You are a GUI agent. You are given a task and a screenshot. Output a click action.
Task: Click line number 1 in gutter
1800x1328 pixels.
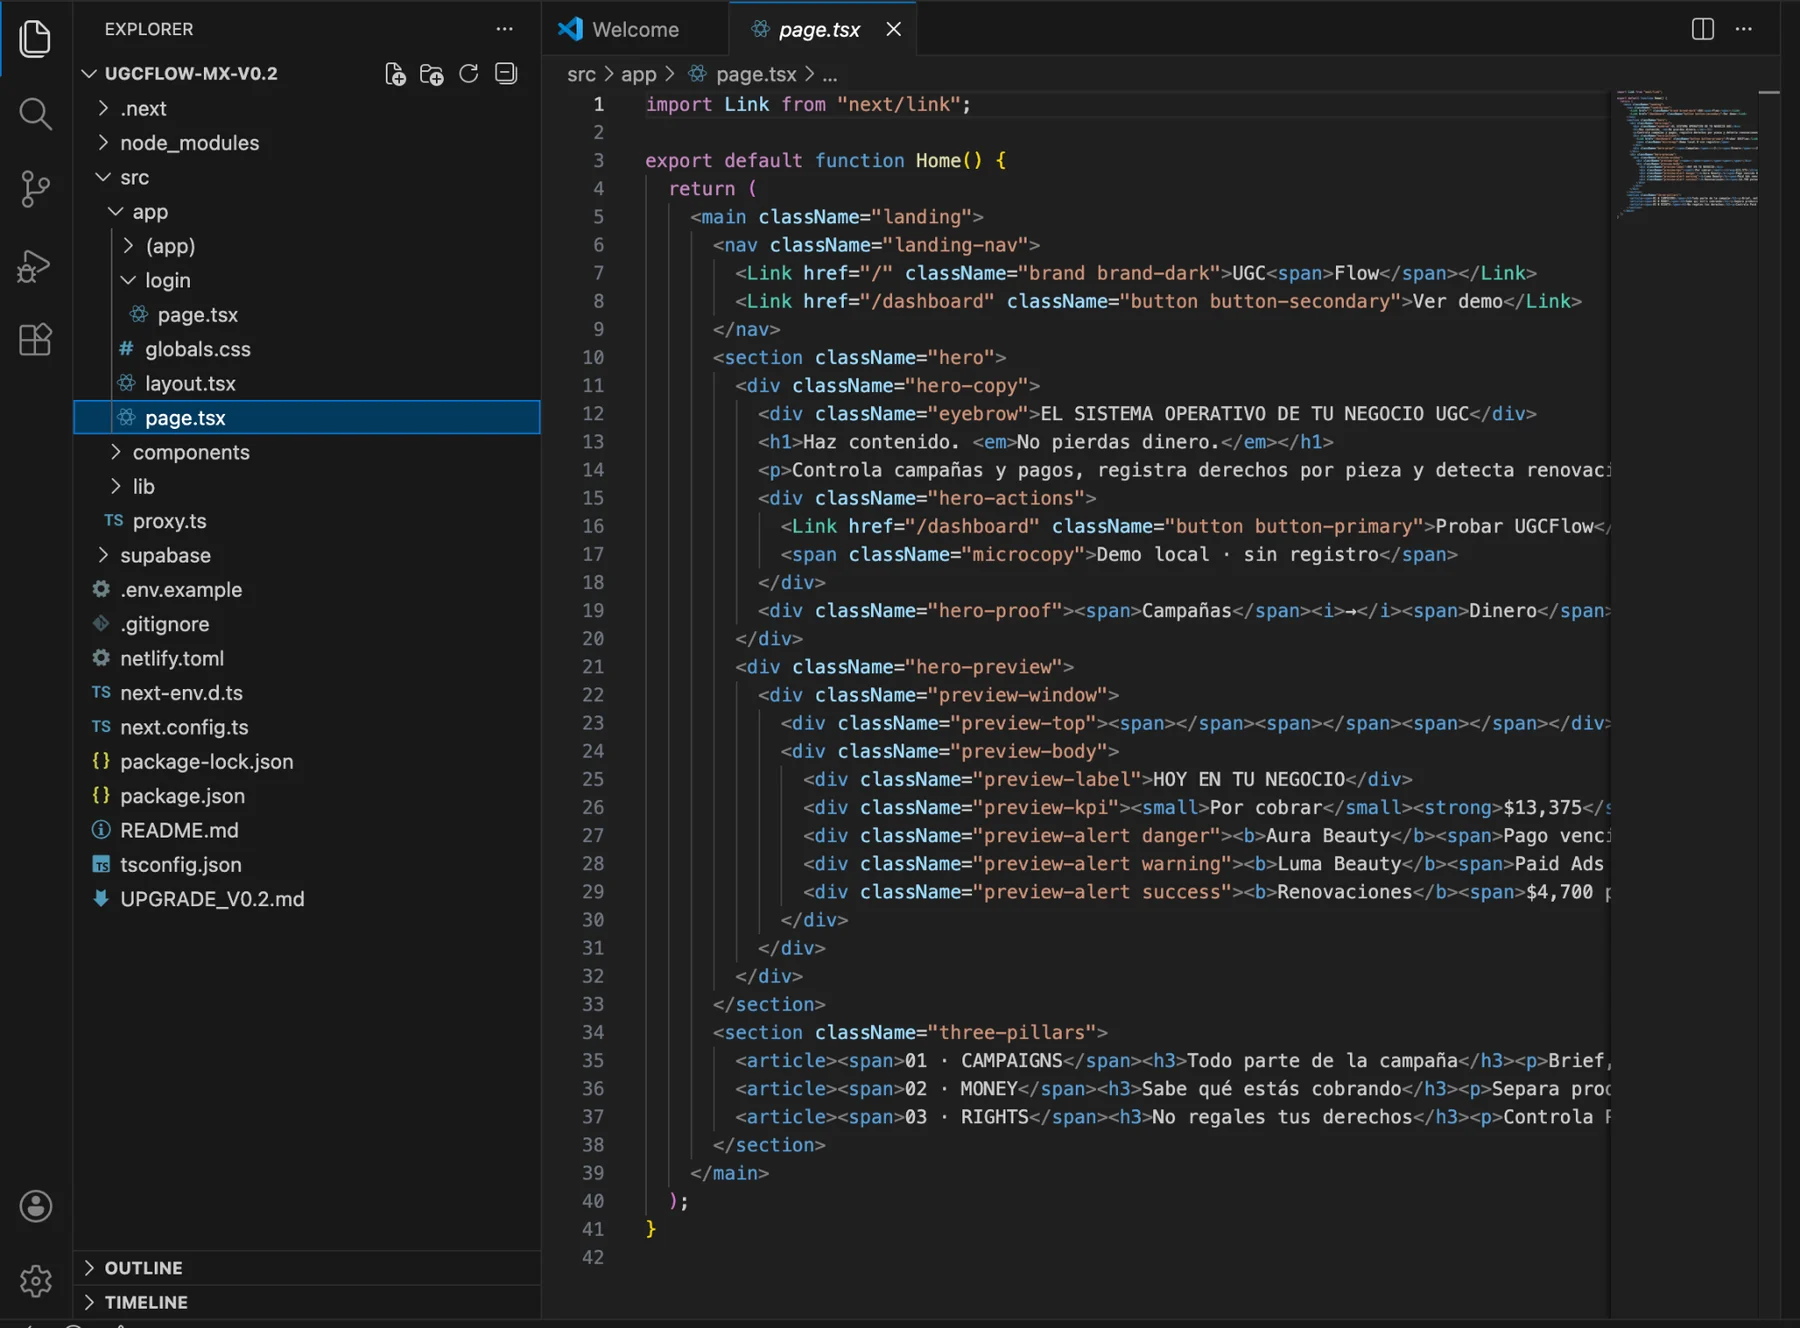598,104
